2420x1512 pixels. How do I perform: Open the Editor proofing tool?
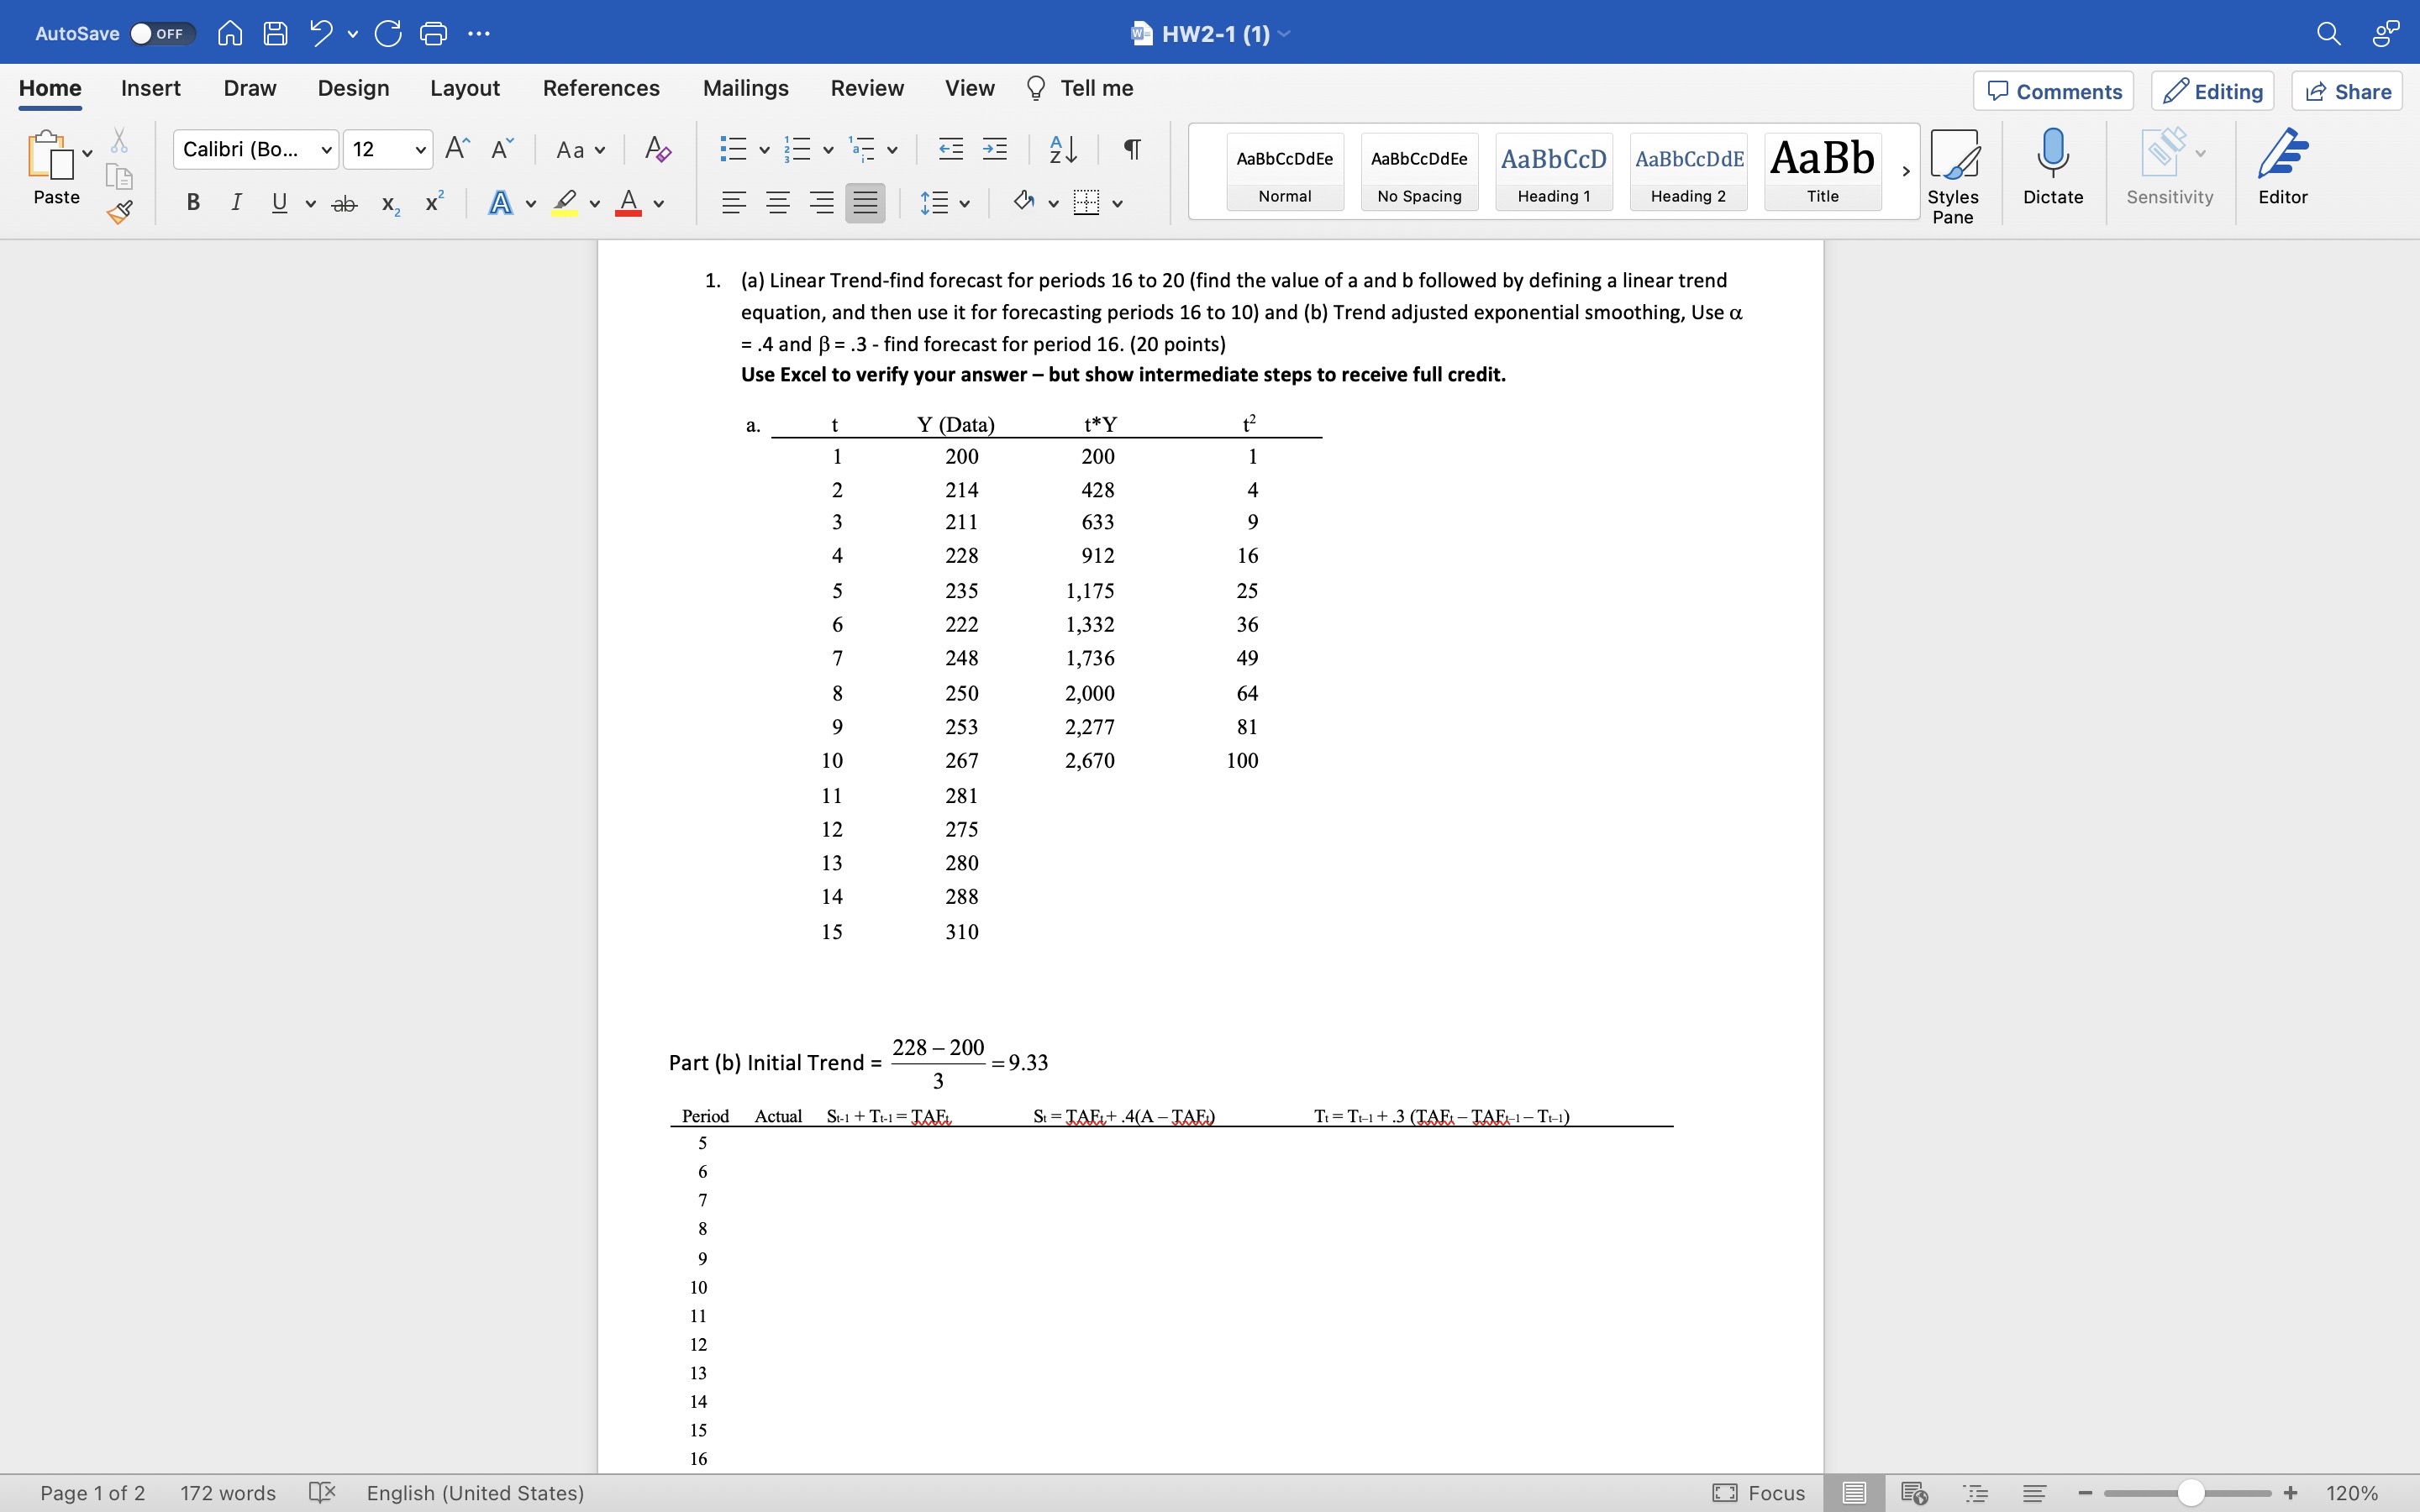pos(2282,166)
